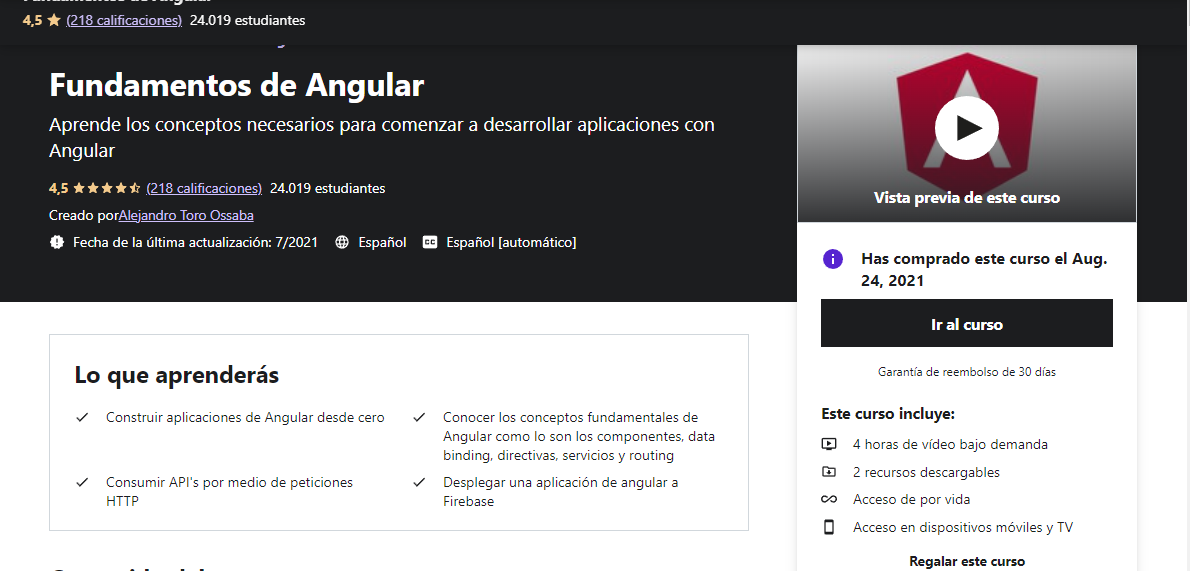Click Acceso en dispositivos móviles y TV text
The height and width of the screenshot is (571, 1190).
click(963, 527)
